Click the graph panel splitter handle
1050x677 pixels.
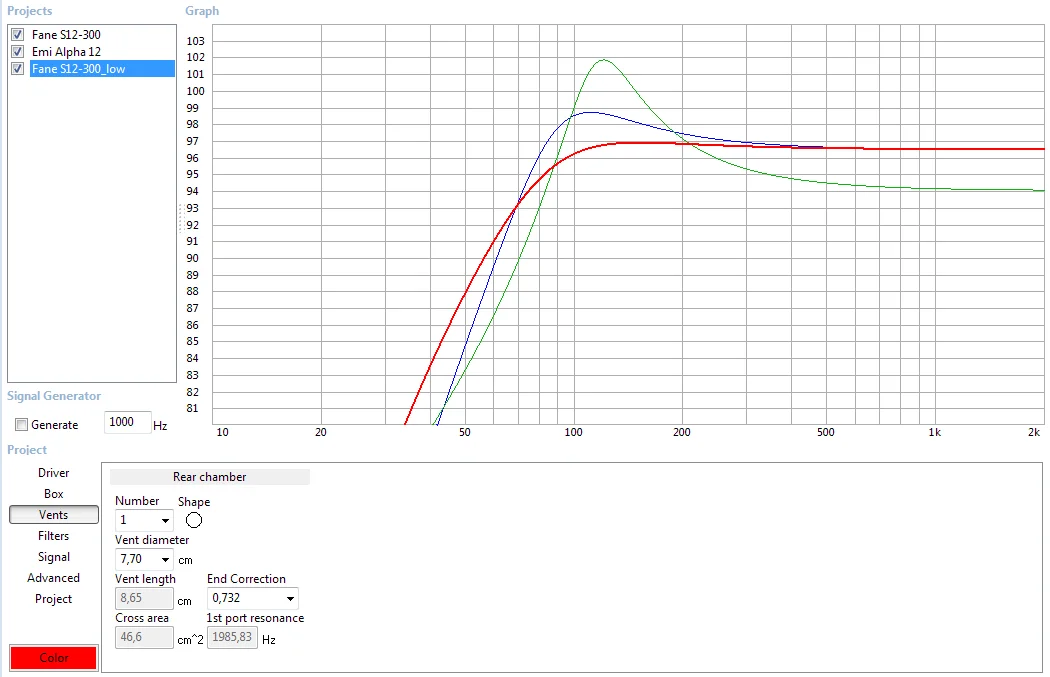tap(181, 218)
